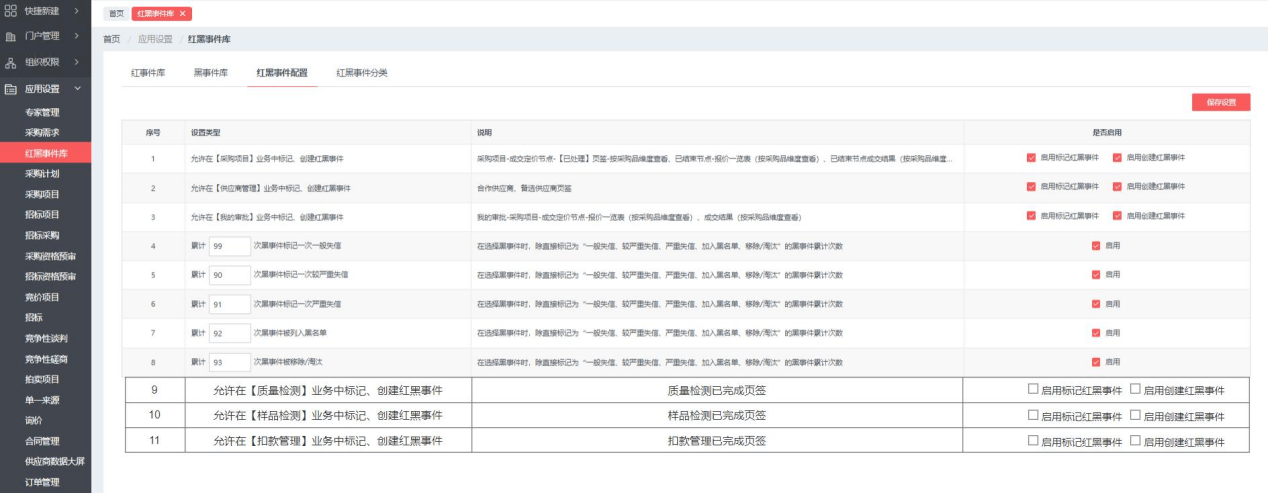The height and width of the screenshot is (493, 1268).
Task: Expand the 门户管理 menu chevron
Action: 77,36
